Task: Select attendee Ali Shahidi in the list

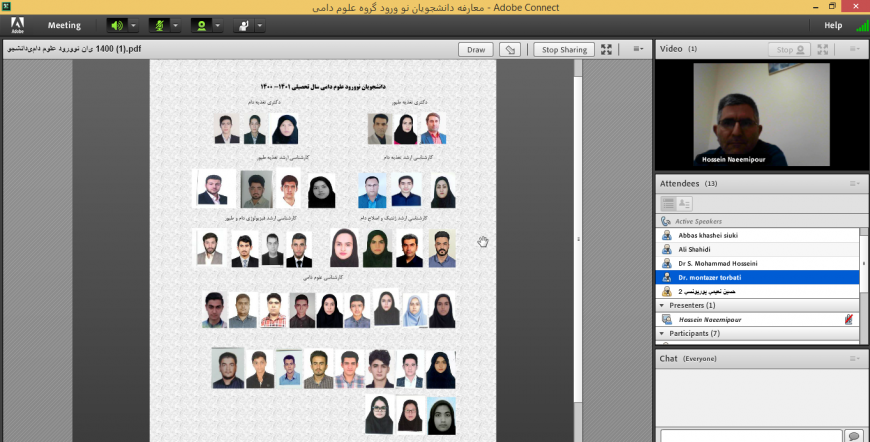Action: tap(694, 249)
